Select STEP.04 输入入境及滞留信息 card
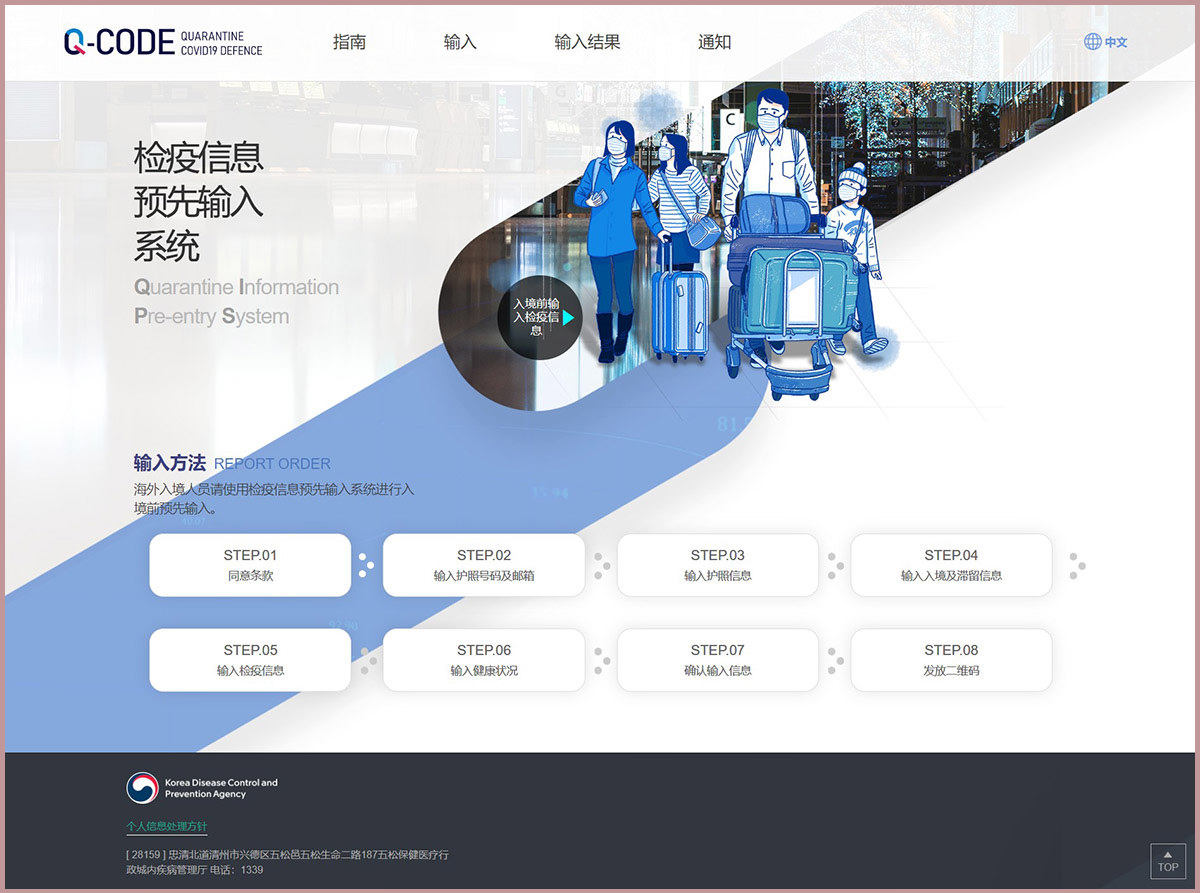Image resolution: width=1200 pixels, height=893 pixels. tap(951, 565)
